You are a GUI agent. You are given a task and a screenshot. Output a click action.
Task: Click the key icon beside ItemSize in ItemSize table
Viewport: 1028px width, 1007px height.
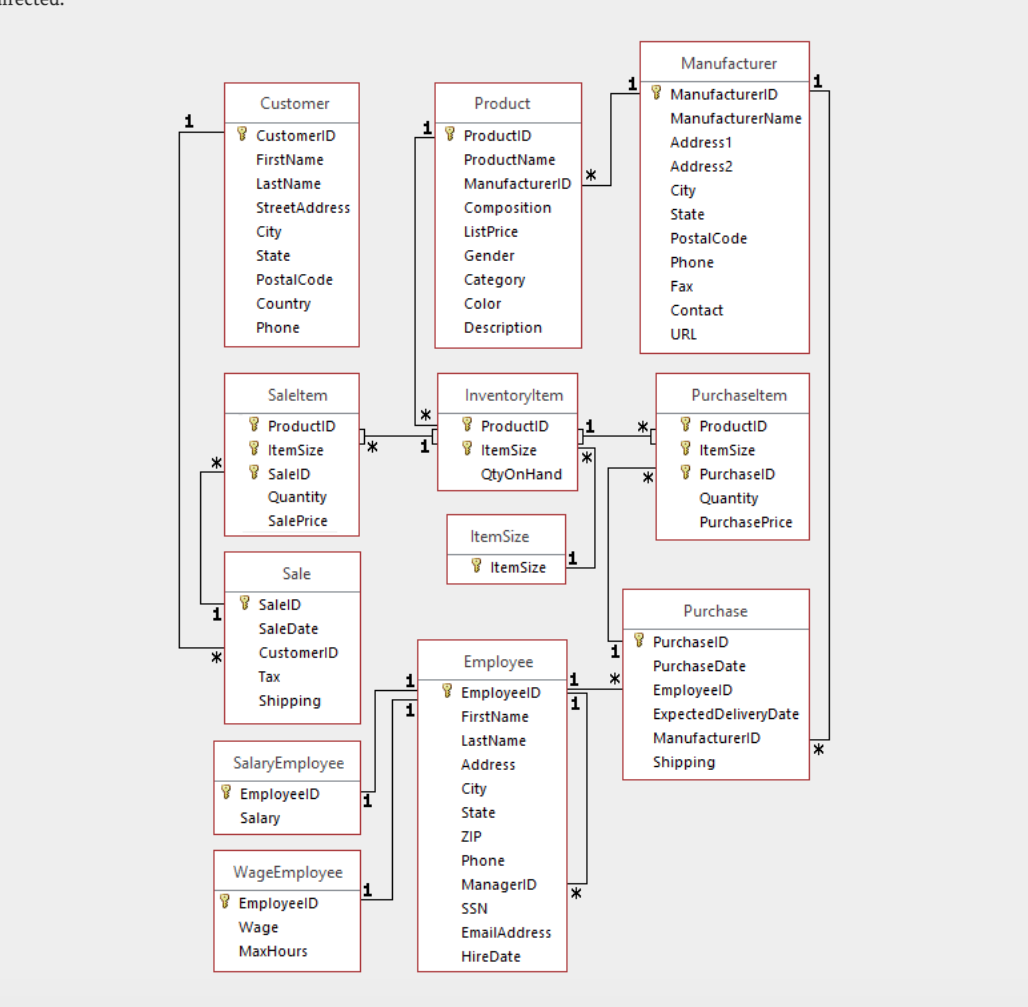477,567
